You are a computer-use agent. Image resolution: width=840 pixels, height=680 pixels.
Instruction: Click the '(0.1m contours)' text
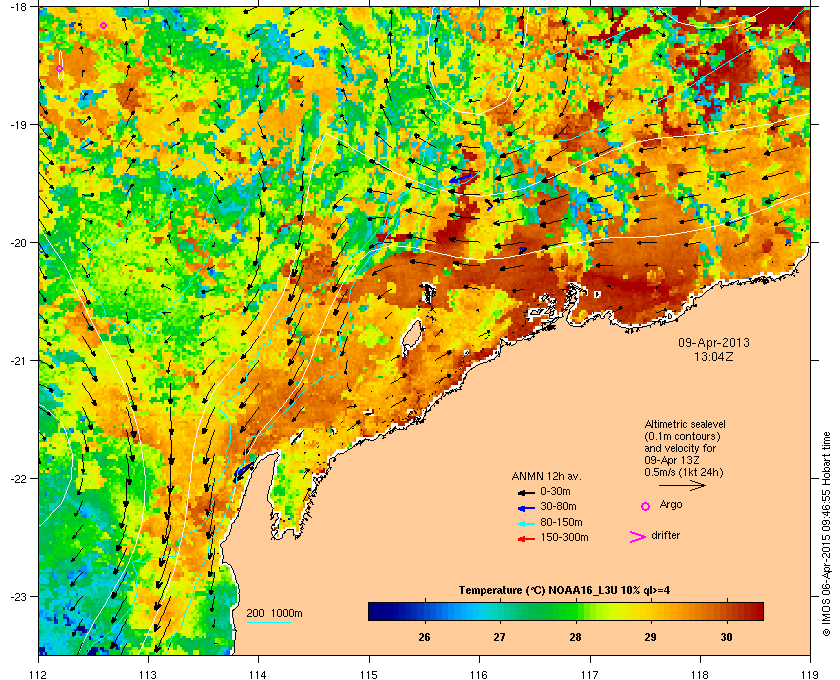(682, 436)
